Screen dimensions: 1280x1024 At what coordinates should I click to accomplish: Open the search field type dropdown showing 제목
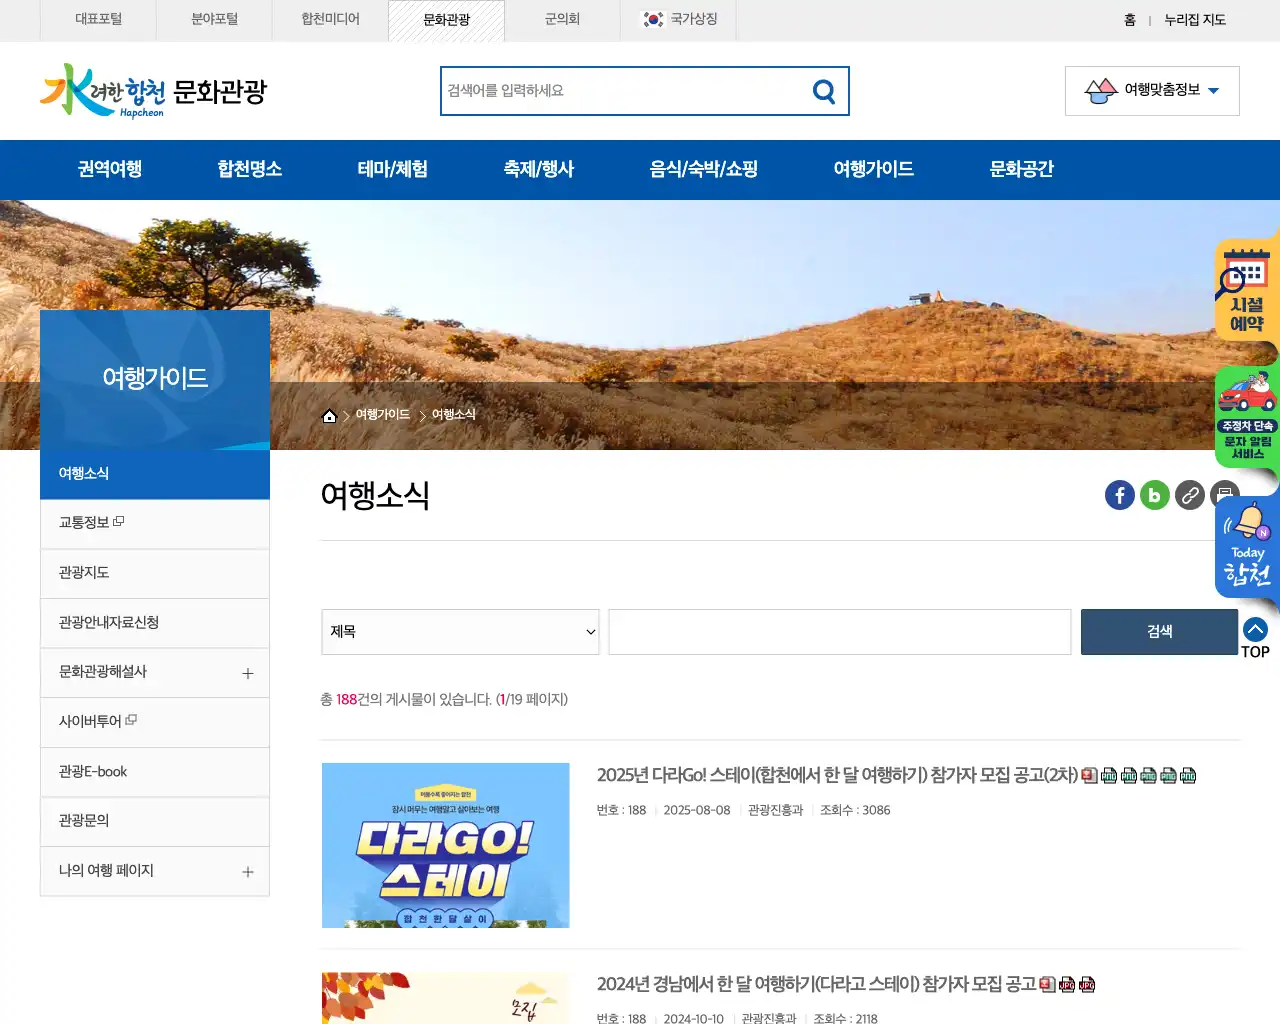(x=460, y=631)
